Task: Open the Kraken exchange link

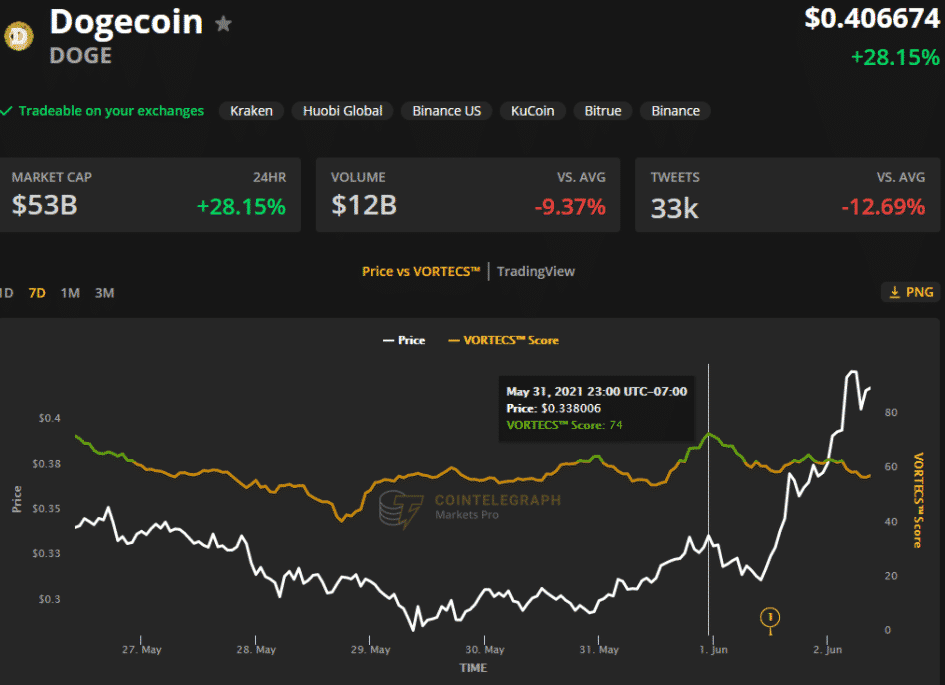Action: [251, 111]
